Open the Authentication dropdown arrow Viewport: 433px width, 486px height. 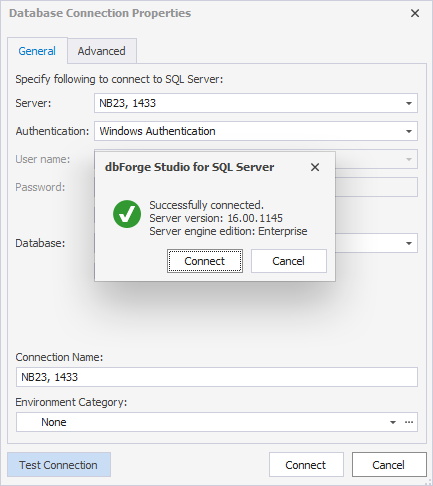409,131
